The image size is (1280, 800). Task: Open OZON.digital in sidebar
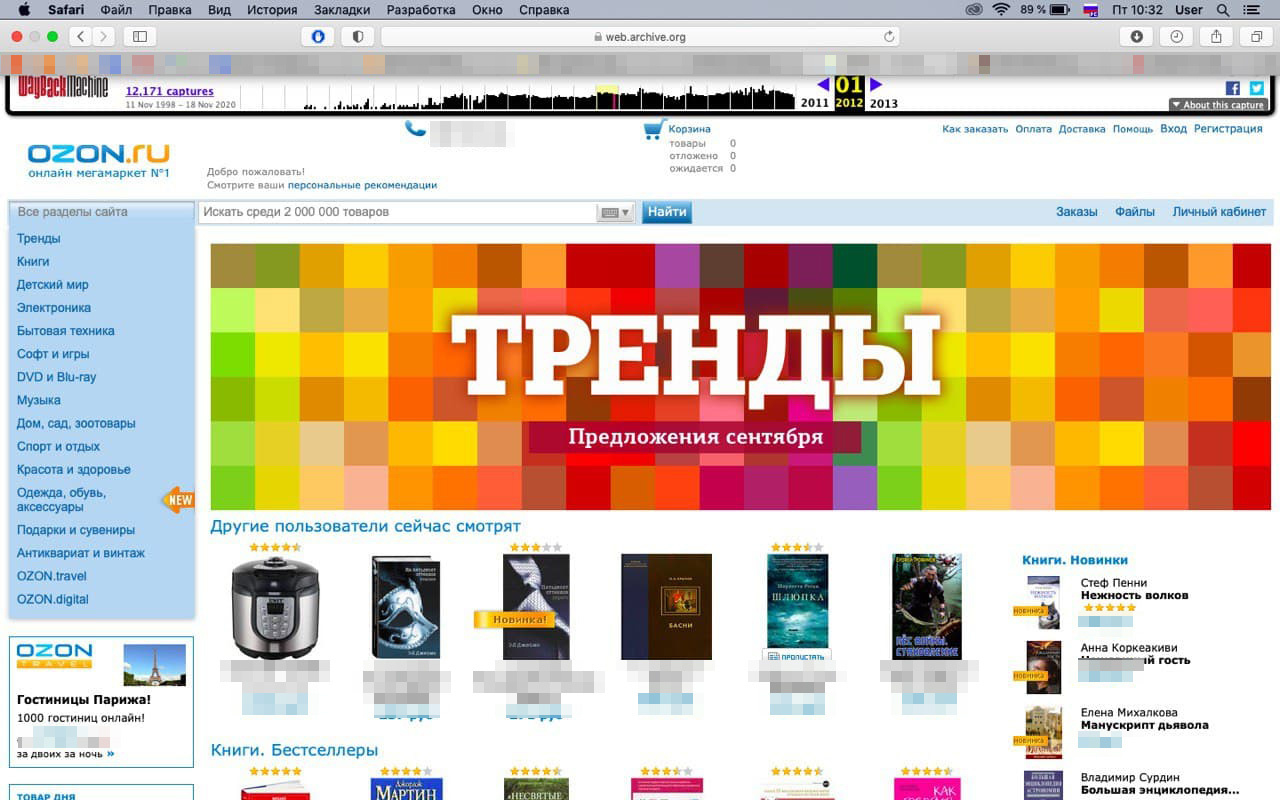tap(53, 600)
